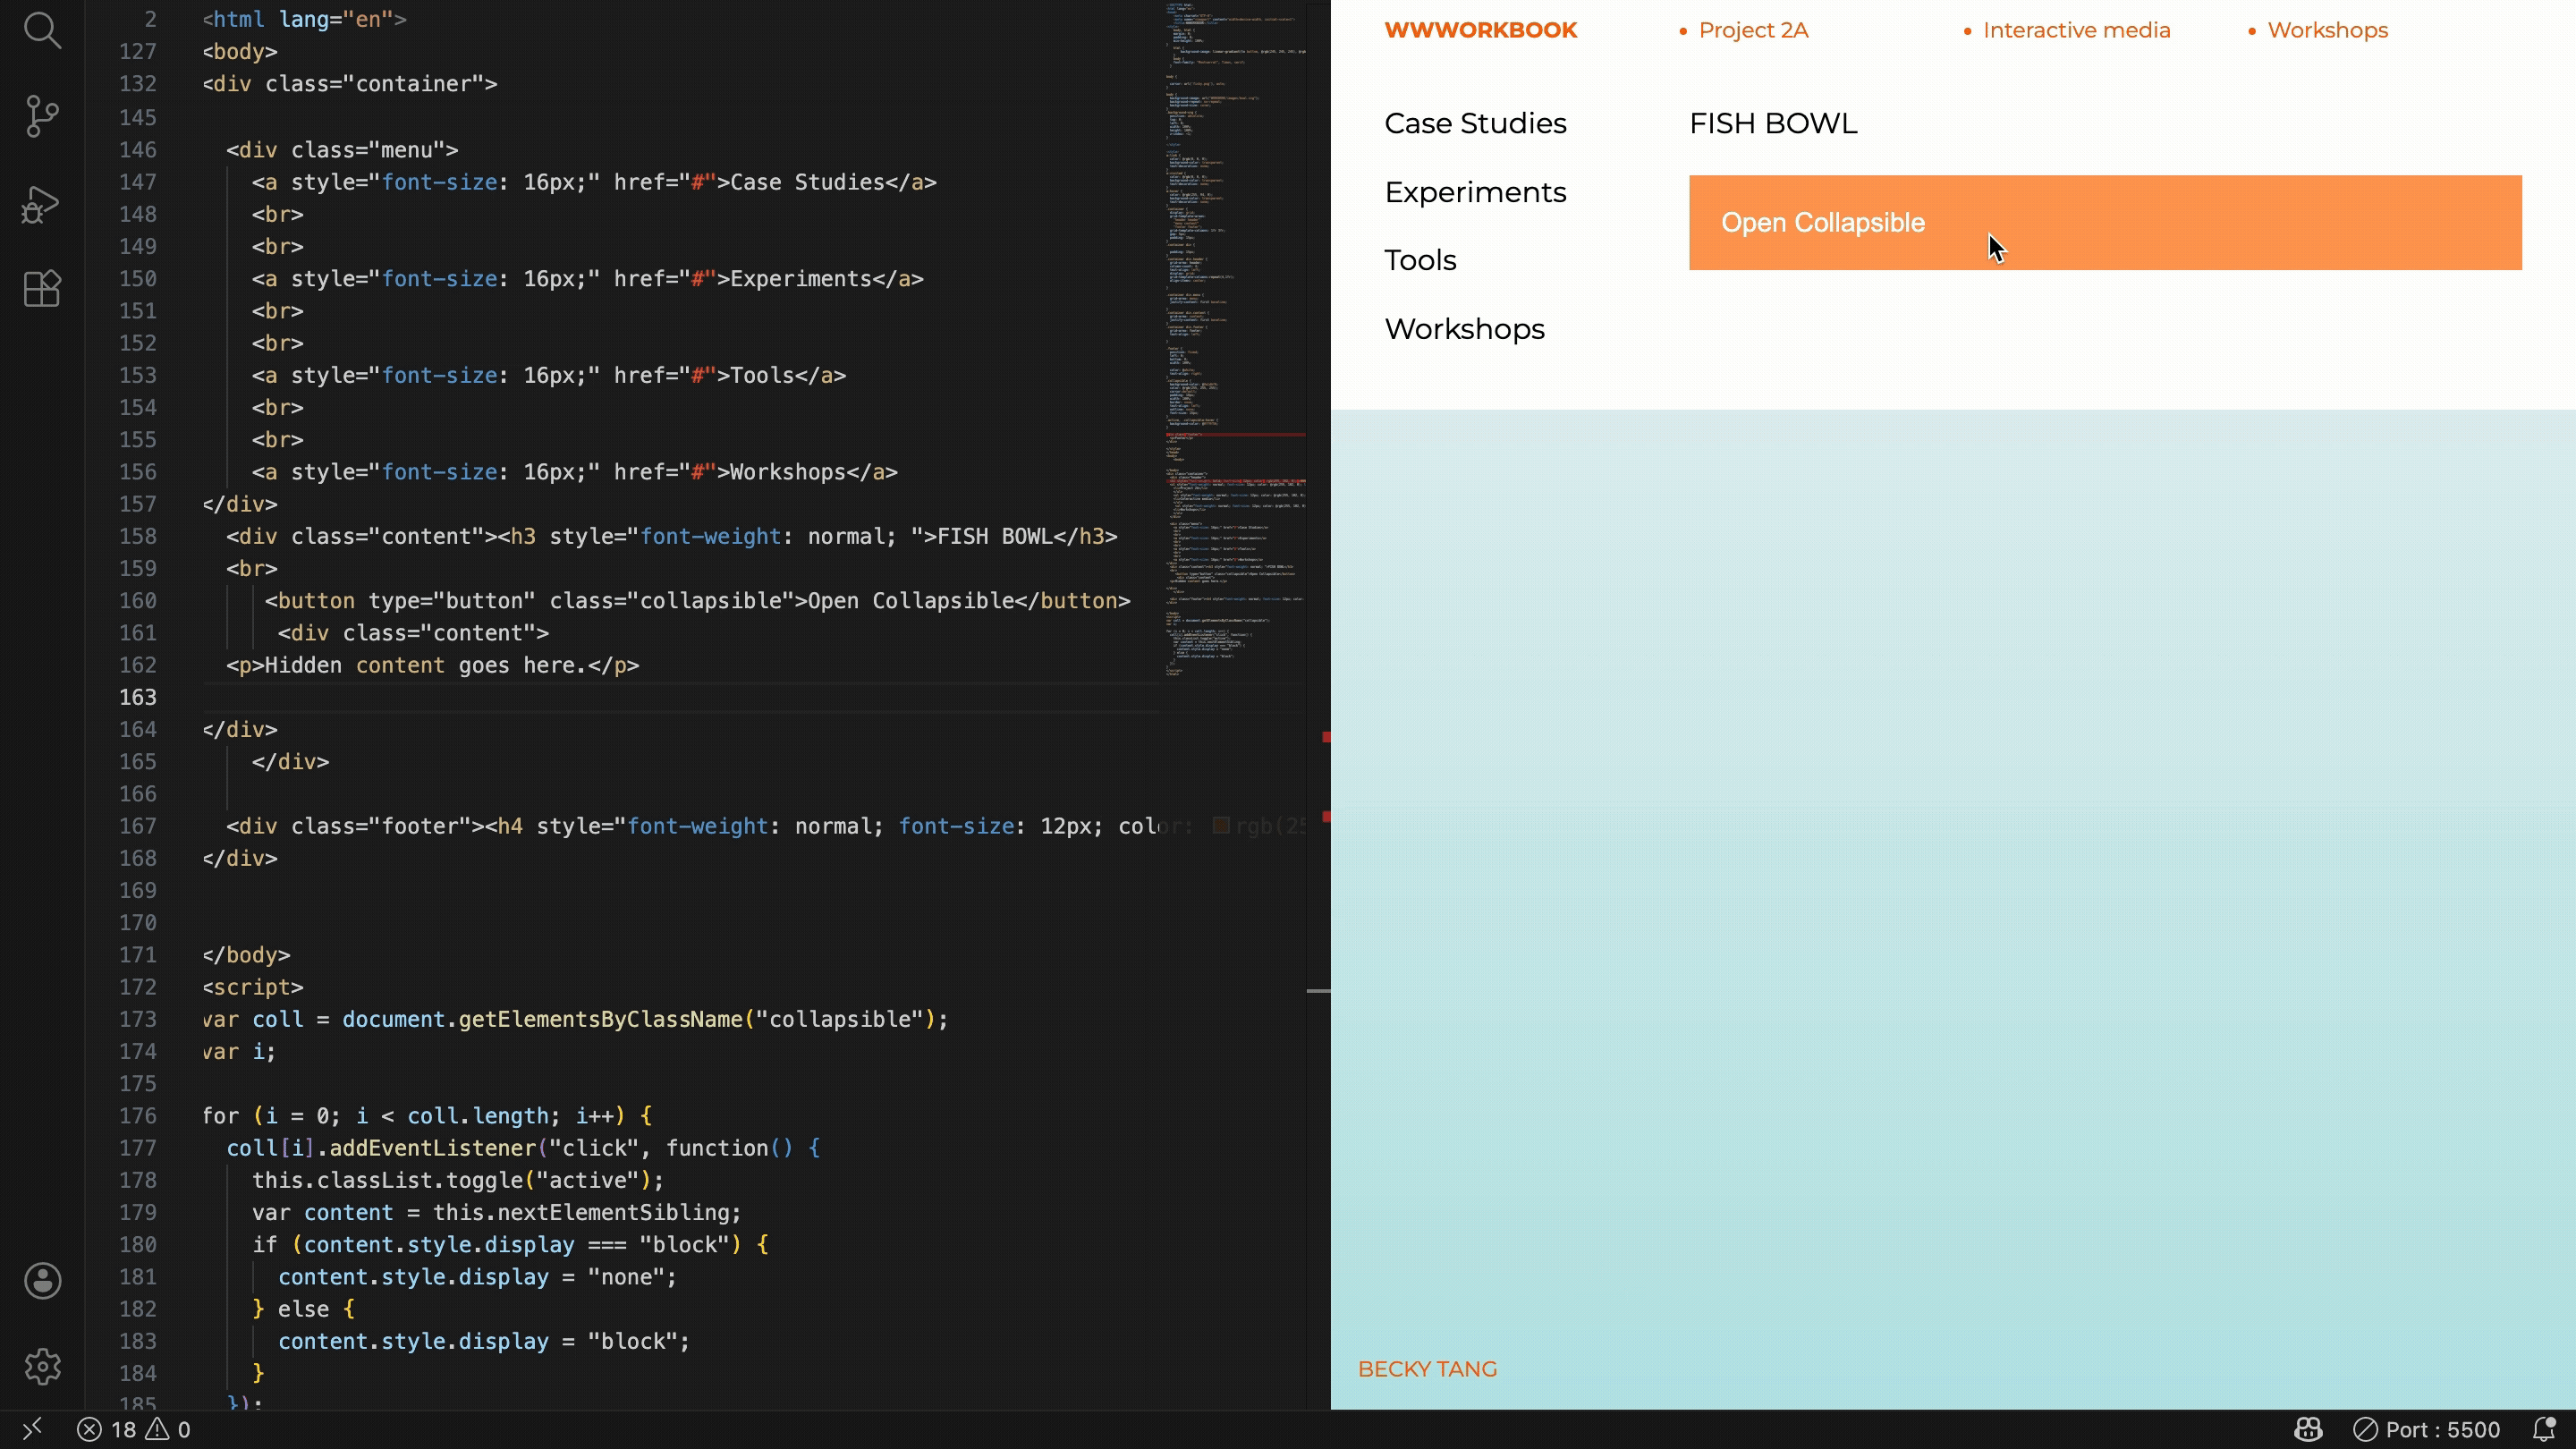Open the Manage gear menu
The image size is (2576, 1449).
pyautogui.click(x=42, y=1366)
